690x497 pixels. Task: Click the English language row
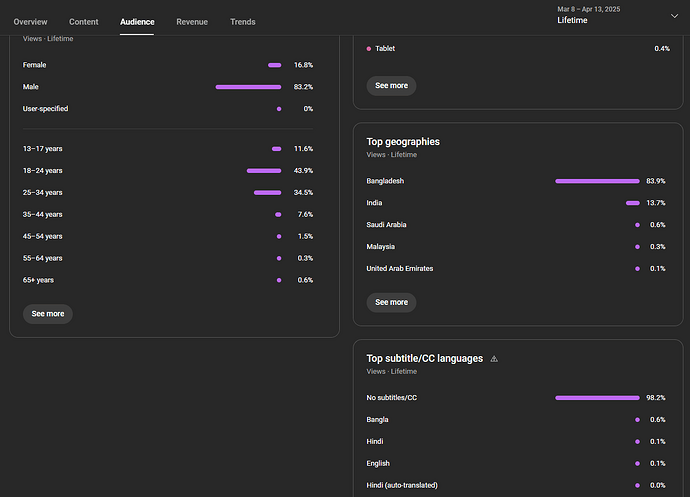coord(516,464)
